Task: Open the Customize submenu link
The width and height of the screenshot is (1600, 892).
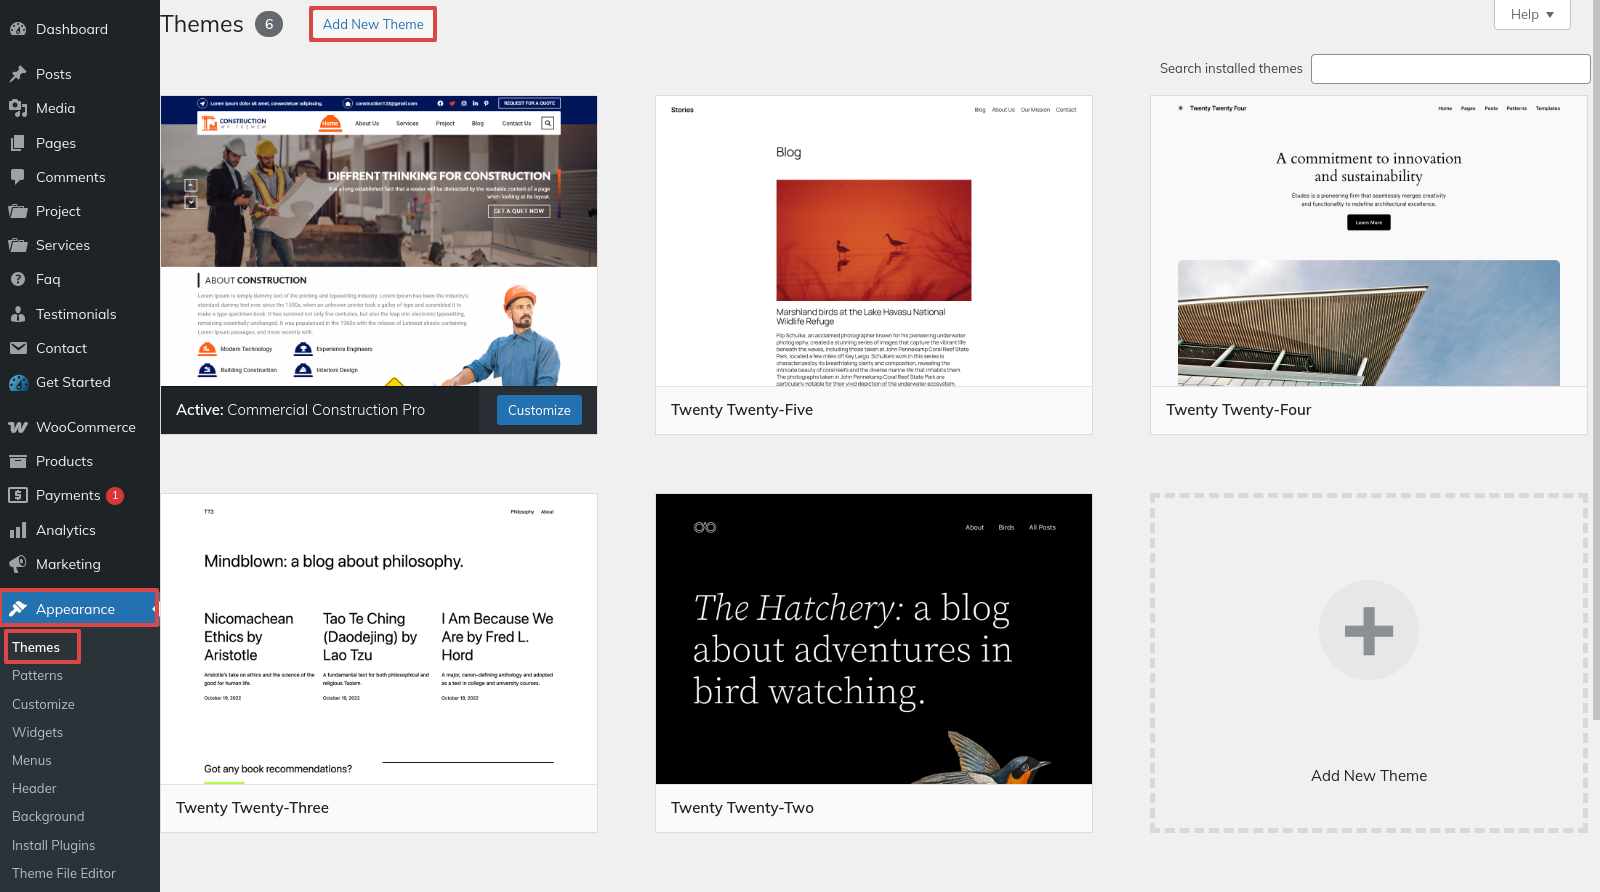Action: (x=43, y=704)
